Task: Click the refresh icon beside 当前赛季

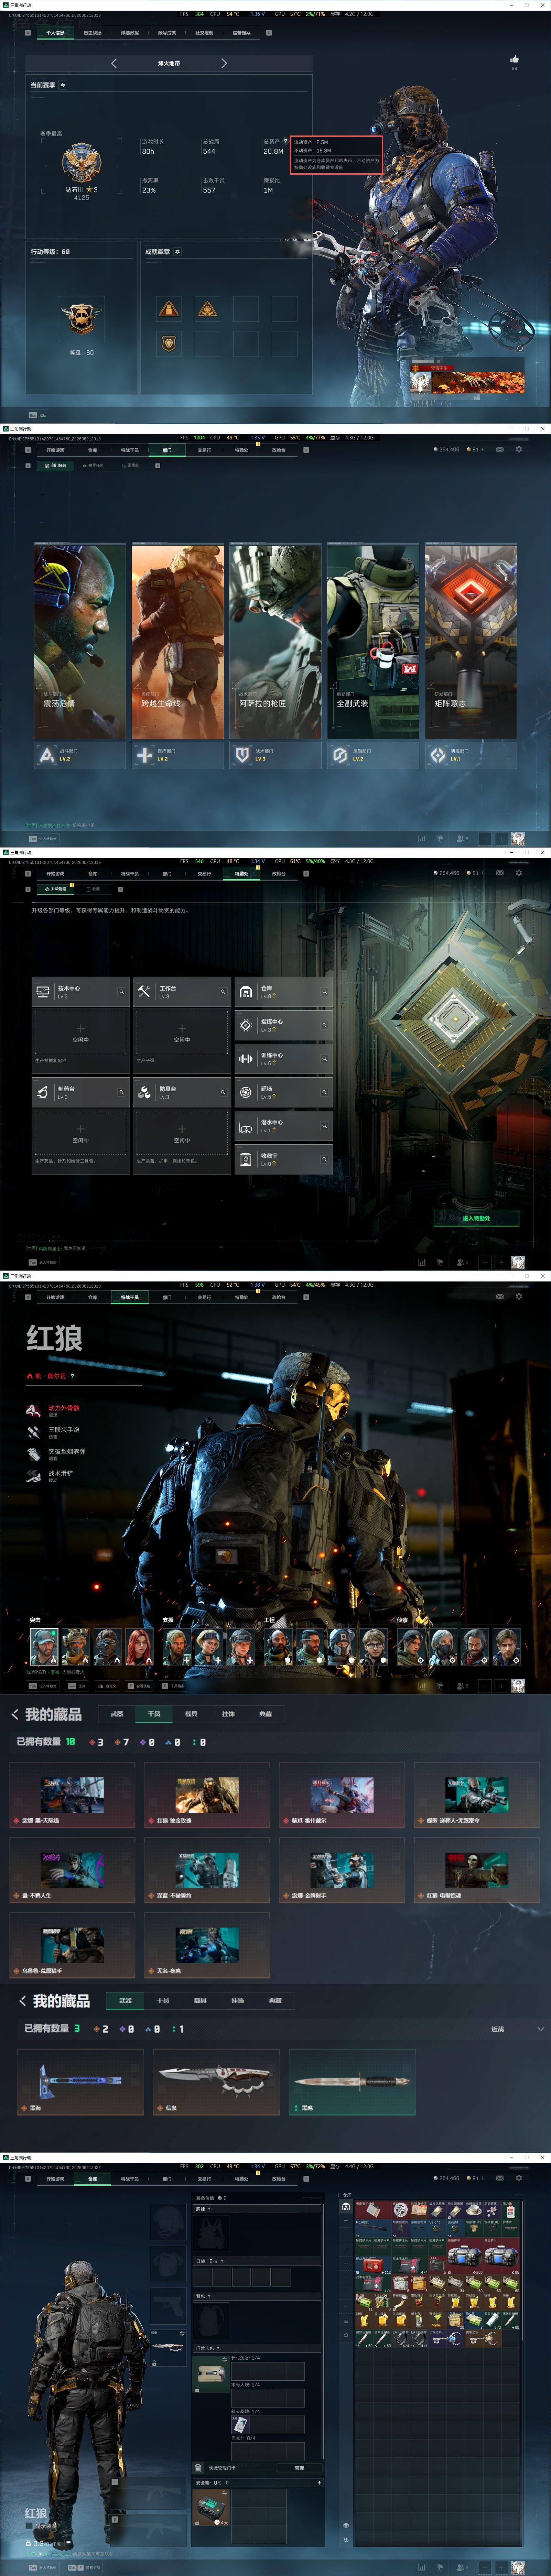Action: click(63, 85)
